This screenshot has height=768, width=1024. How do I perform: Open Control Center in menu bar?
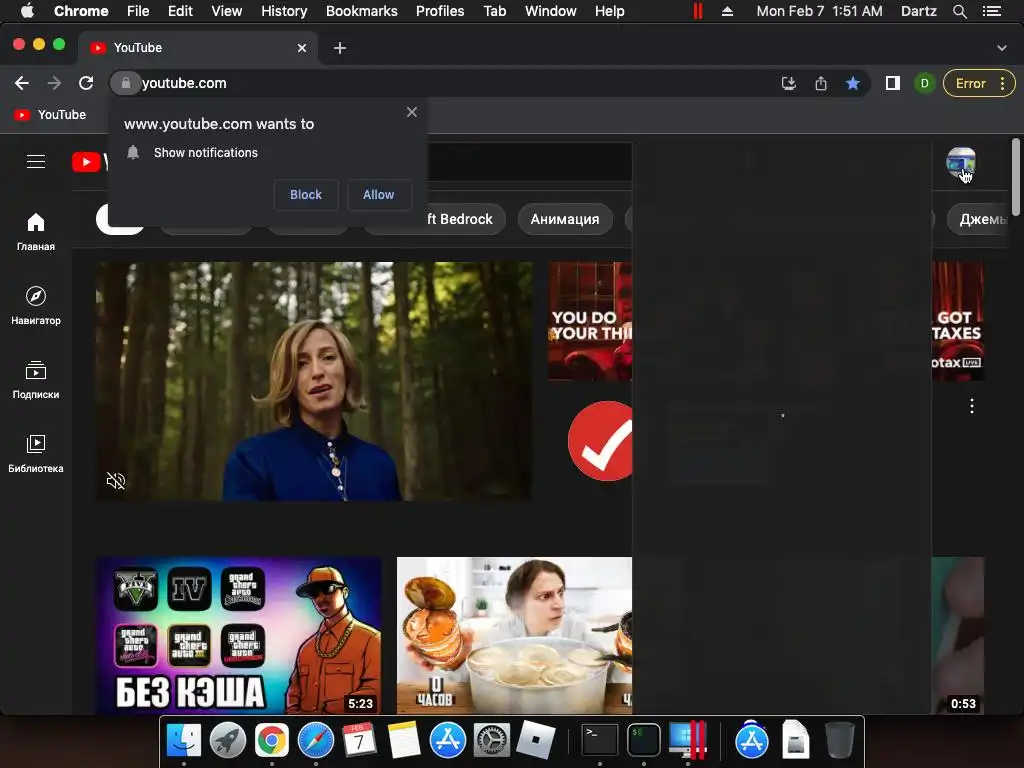click(991, 11)
